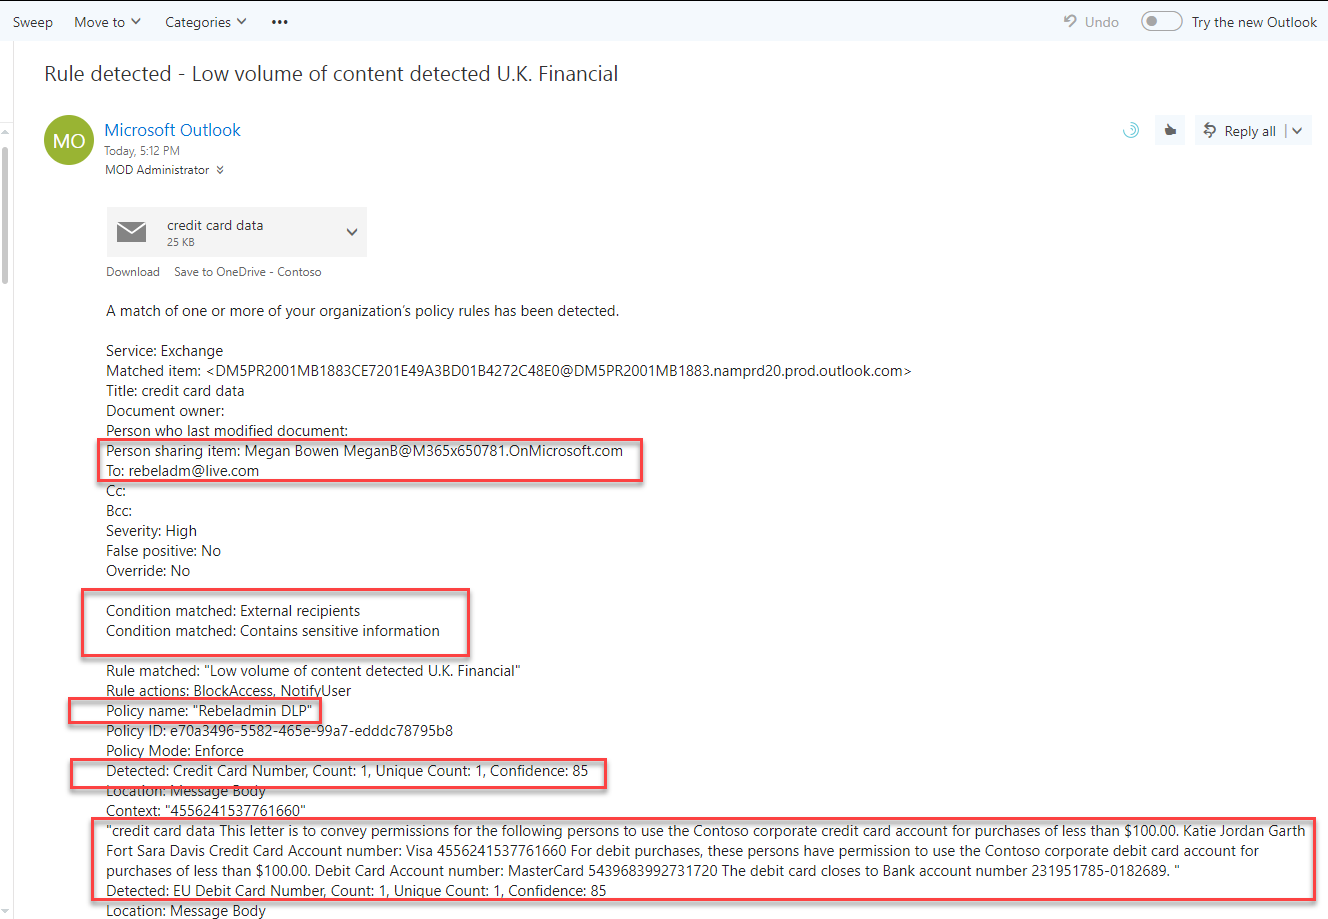Click 'Condition matched: Contains sensitive information' line

point(273,631)
